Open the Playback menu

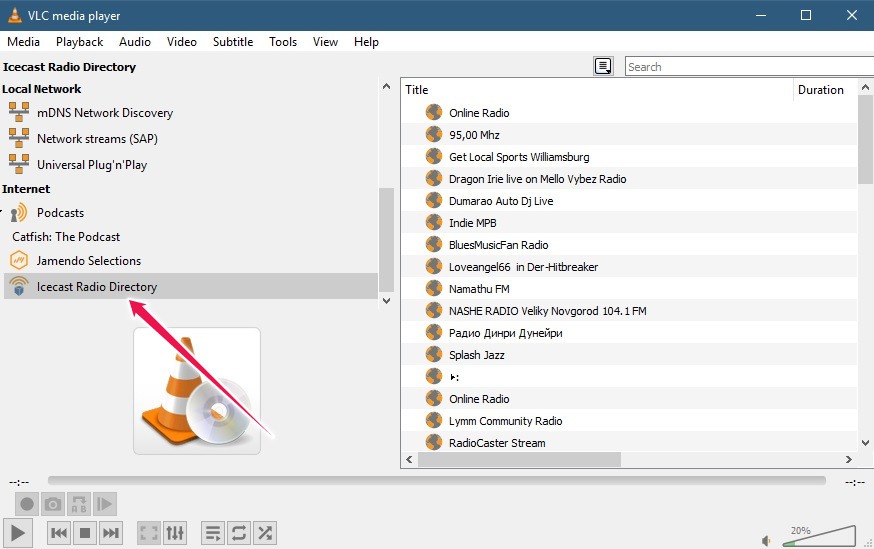point(79,42)
